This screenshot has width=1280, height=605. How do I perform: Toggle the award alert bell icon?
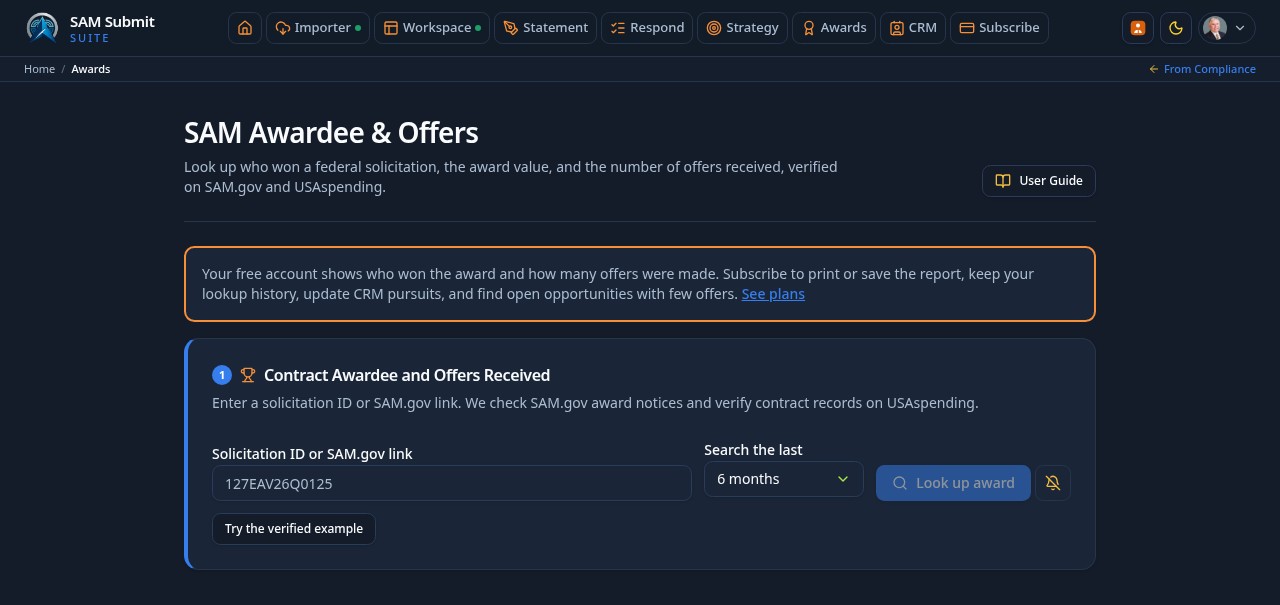point(1053,483)
